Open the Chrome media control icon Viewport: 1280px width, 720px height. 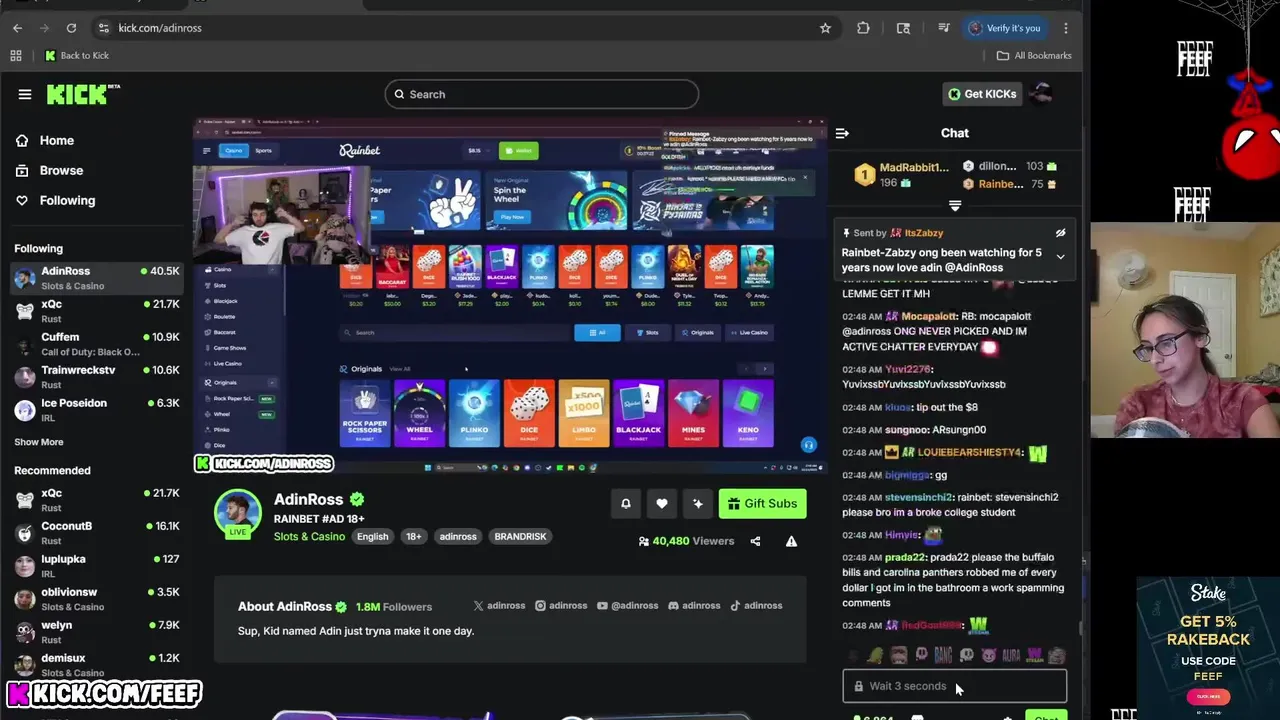click(x=943, y=28)
